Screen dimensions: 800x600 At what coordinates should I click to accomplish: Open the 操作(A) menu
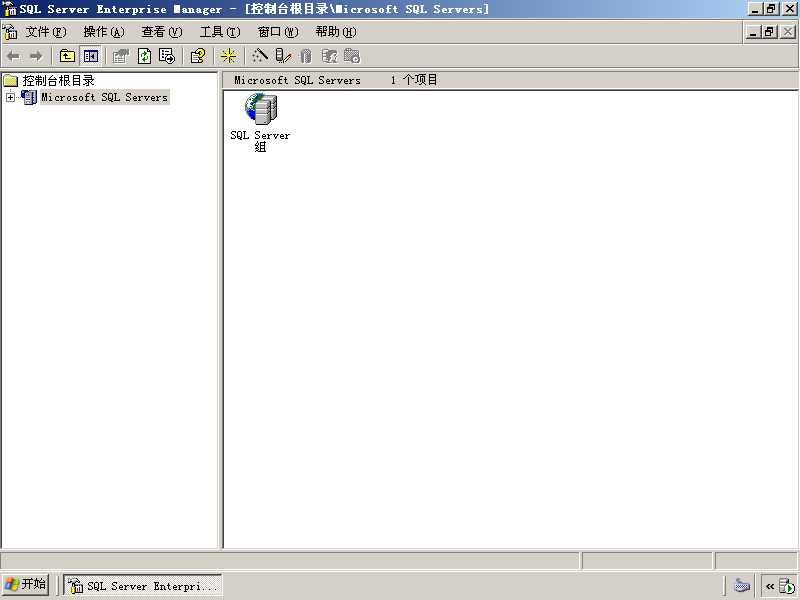click(x=104, y=32)
